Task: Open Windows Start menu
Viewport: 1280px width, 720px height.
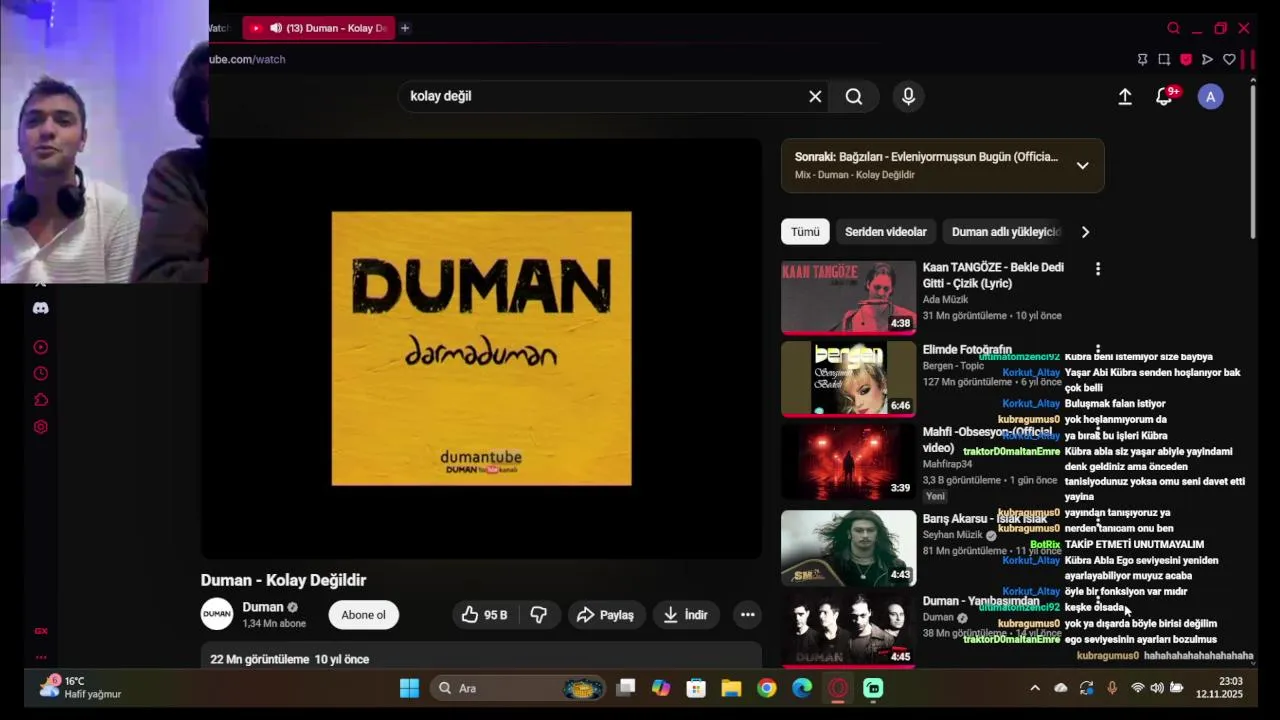Action: 409,688
